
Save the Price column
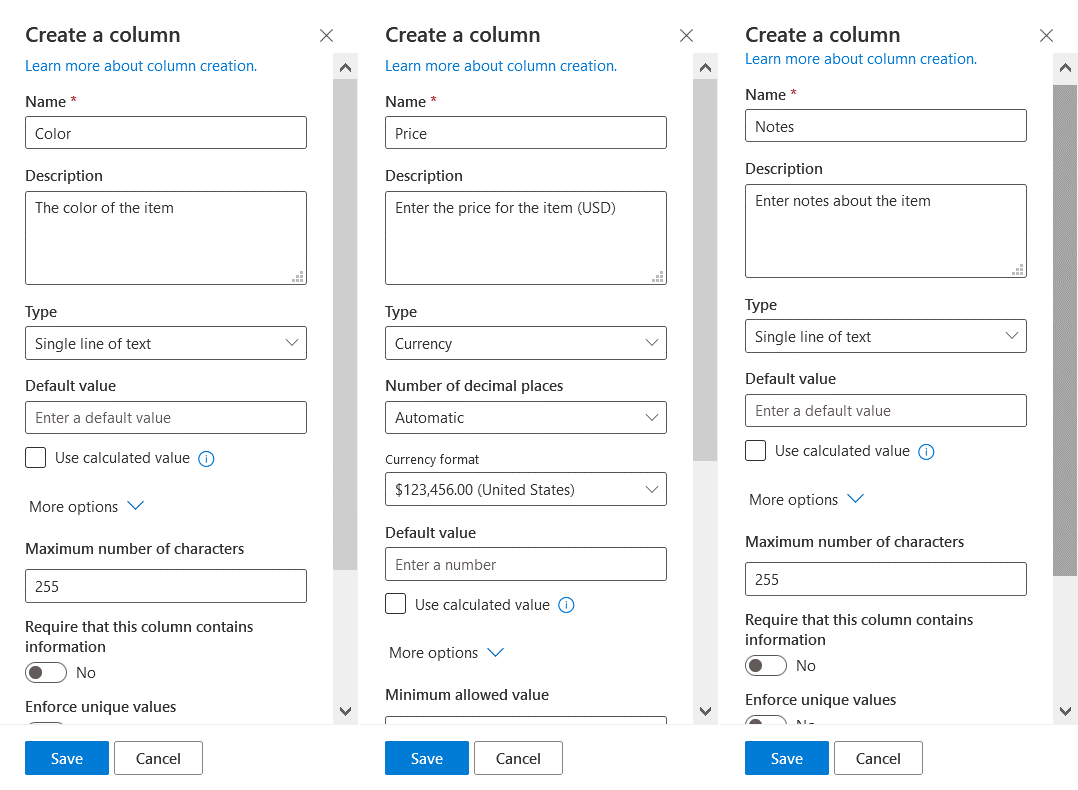426,758
